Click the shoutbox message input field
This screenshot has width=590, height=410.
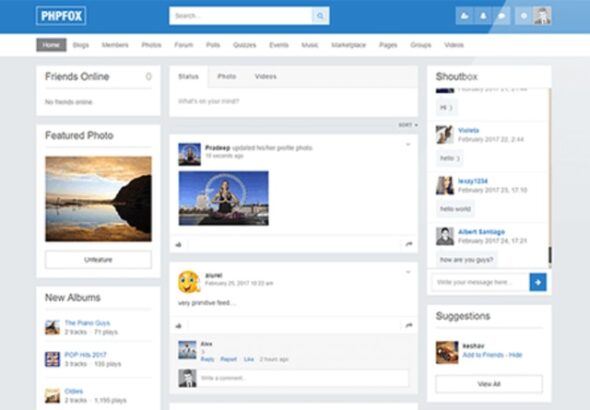pyautogui.click(x=481, y=282)
